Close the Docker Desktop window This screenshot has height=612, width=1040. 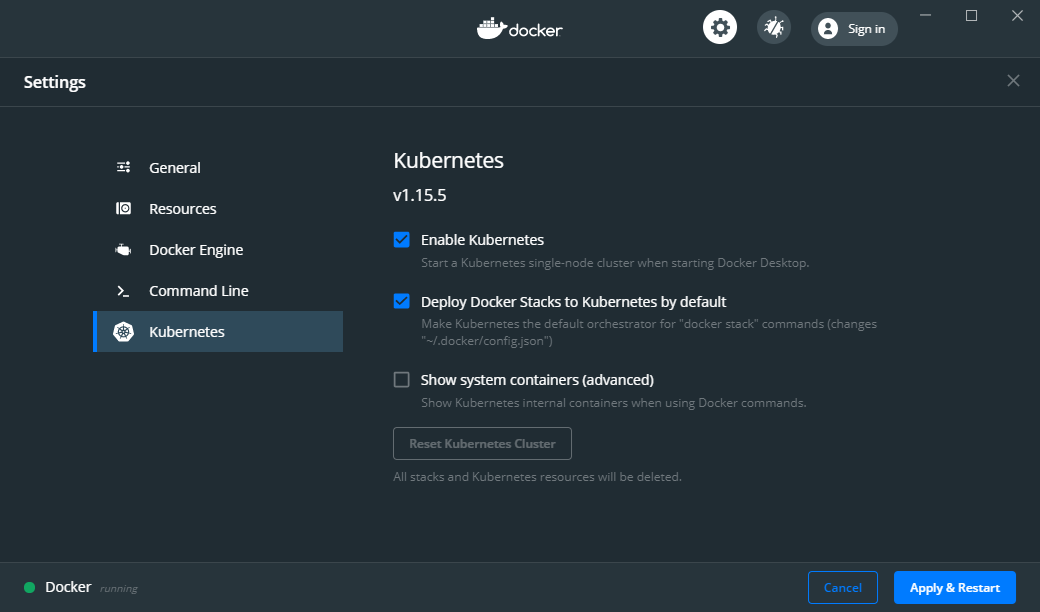pos(1017,15)
